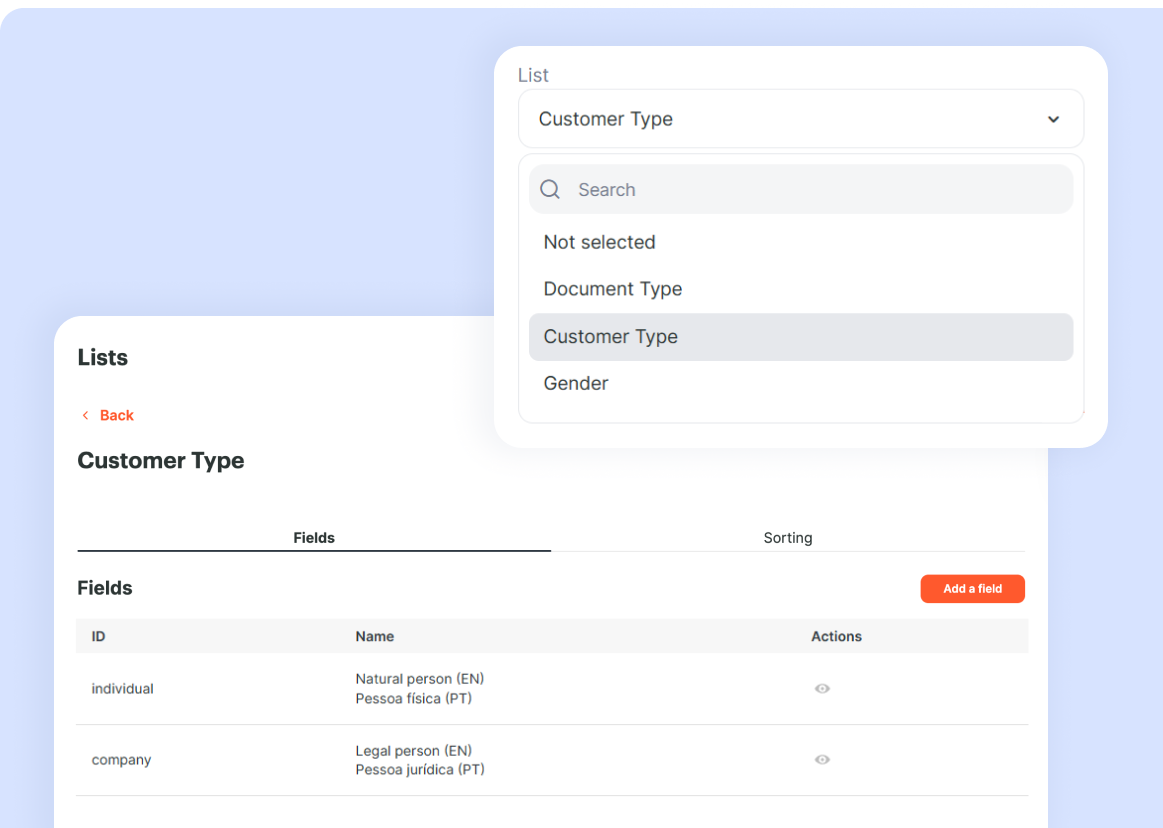
Task: Click the Actions column header
Action: [836, 637]
